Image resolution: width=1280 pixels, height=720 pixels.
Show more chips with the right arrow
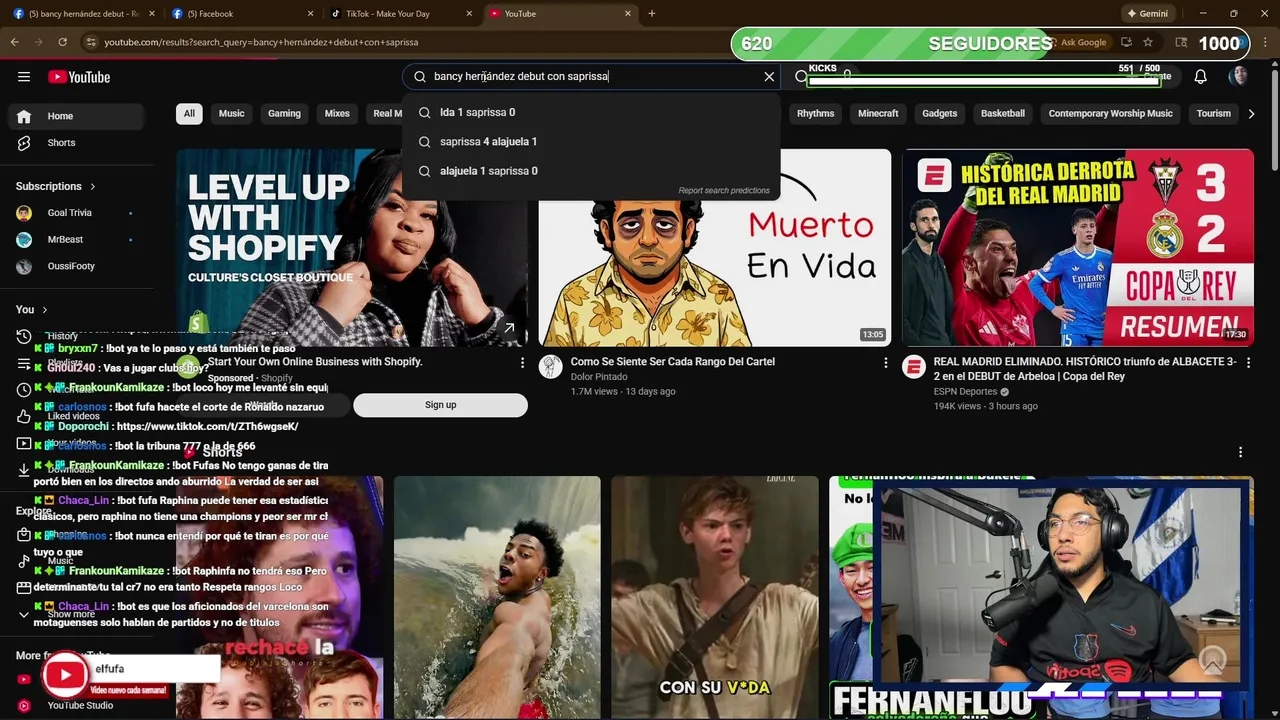click(1251, 114)
